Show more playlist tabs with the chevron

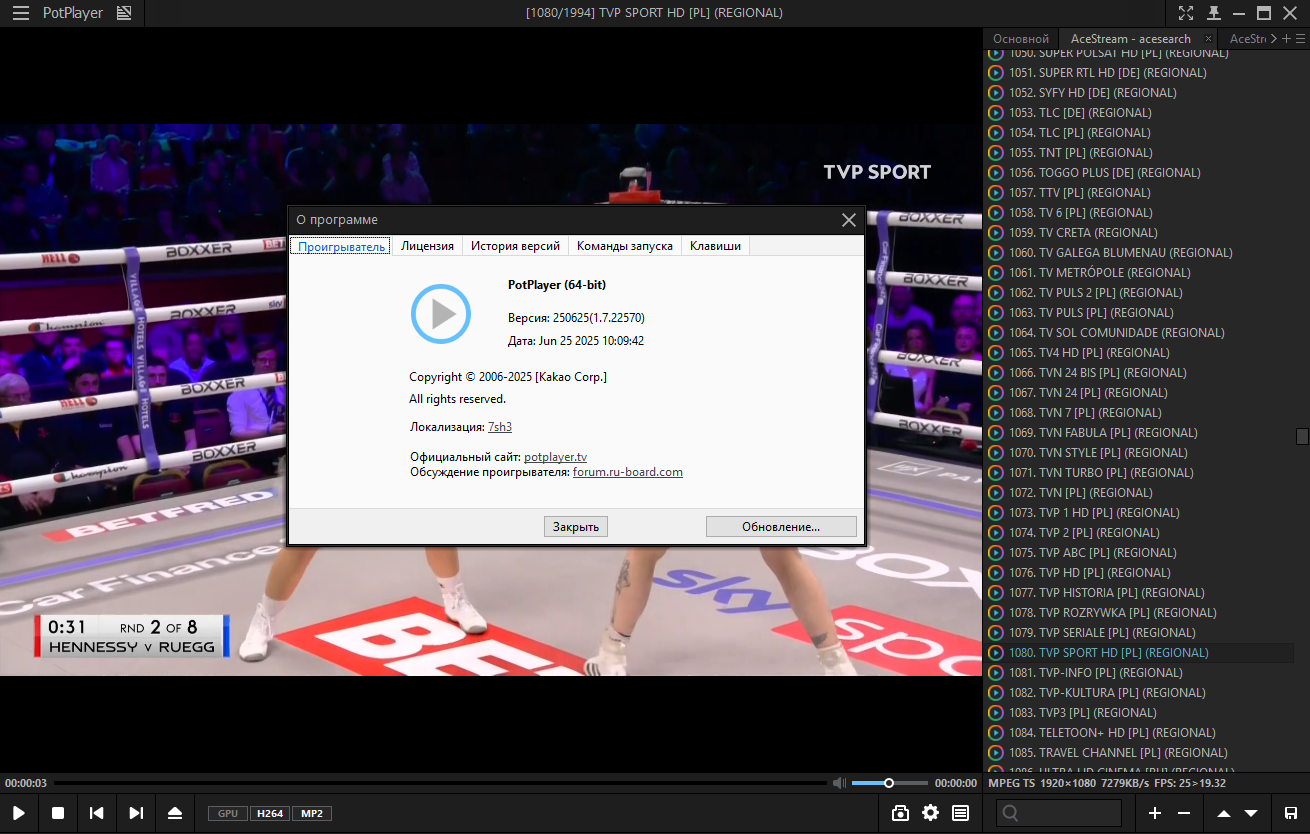(1273, 39)
